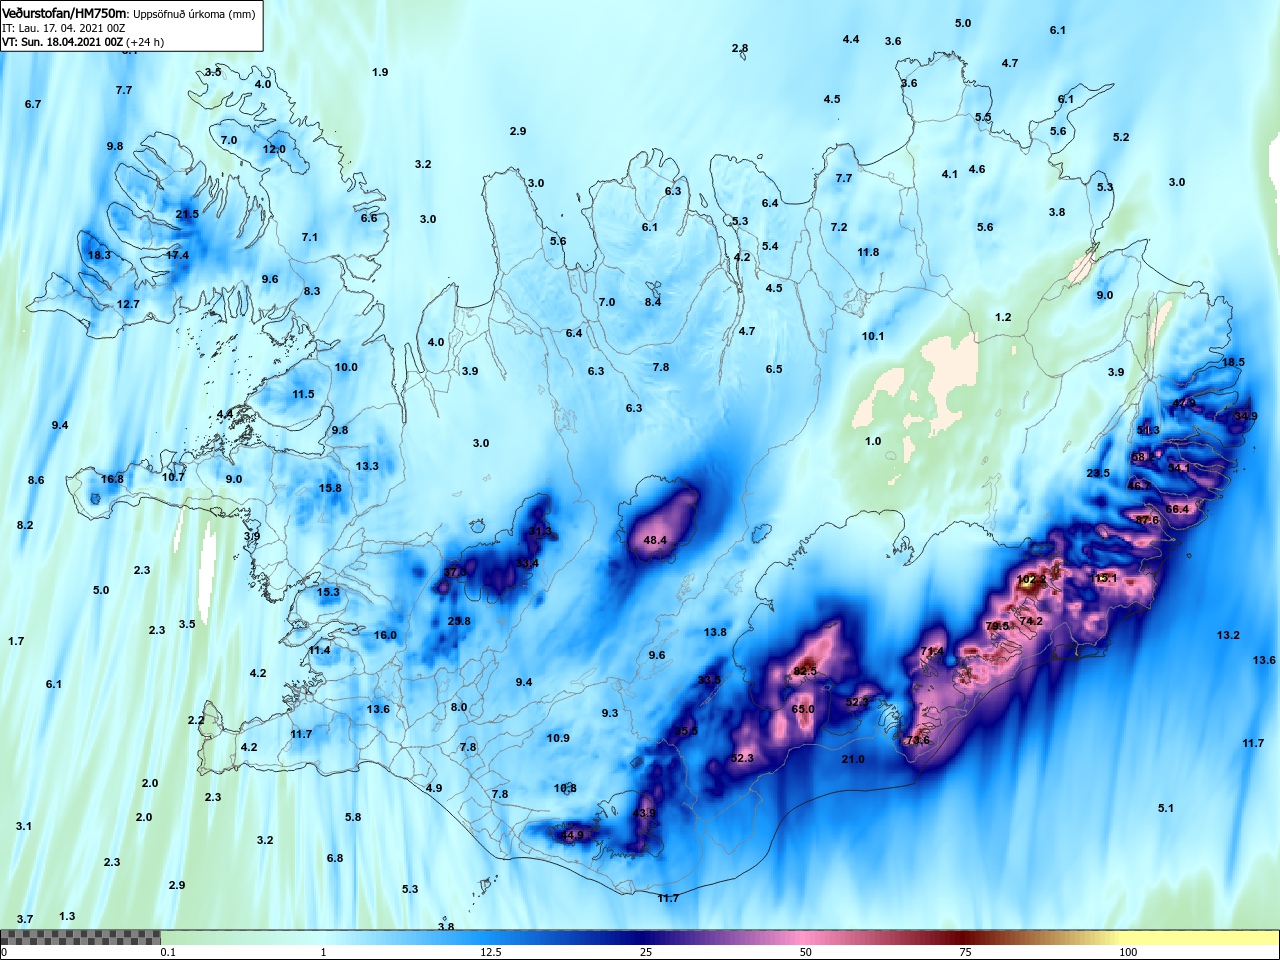Click the precipitation value 17.4
The image size is (1280, 960).
177,255
